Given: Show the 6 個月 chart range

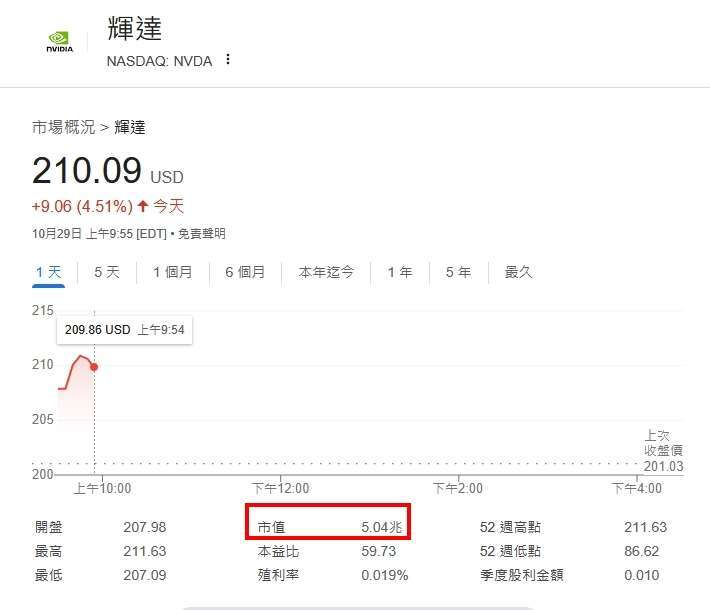Looking at the screenshot, I should 245,272.
